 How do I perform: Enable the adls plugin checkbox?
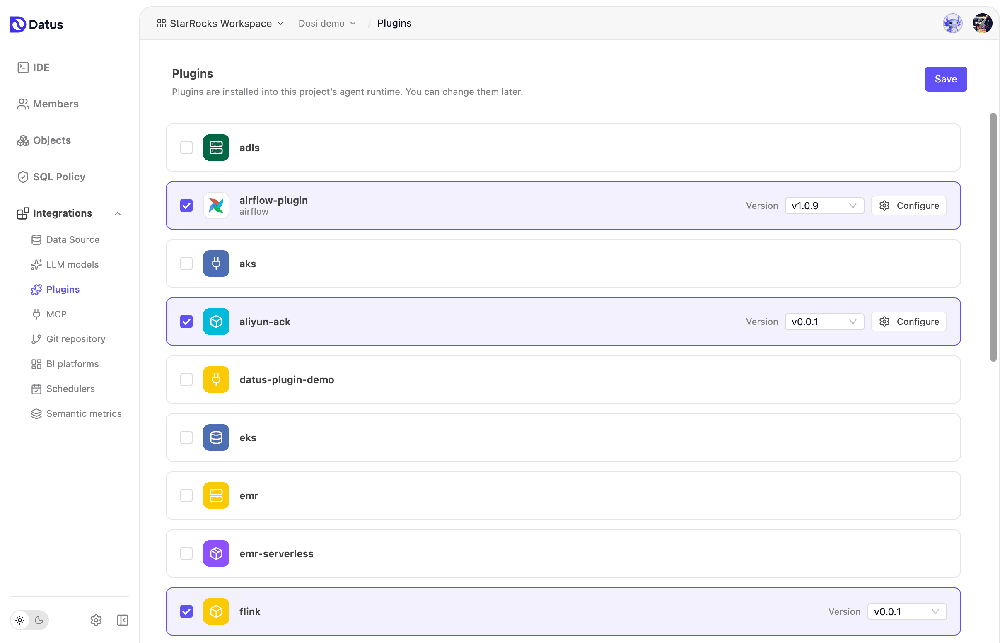[x=186, y=148]
